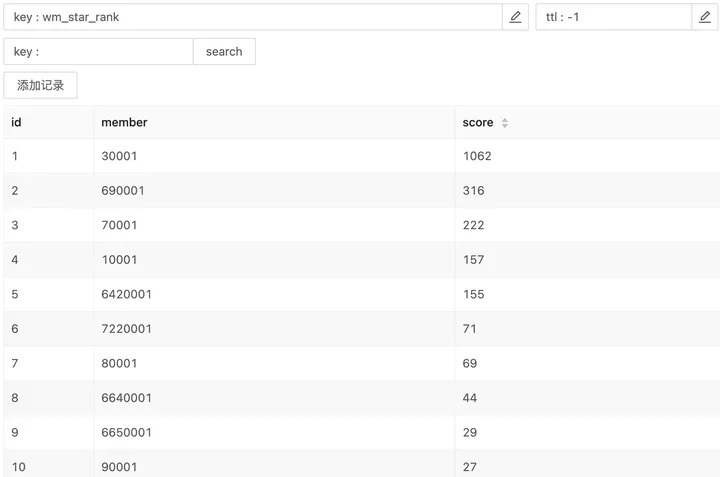Toggle the score column sort arrows
This screenshot has height=477, width=720.
[505, 123]
